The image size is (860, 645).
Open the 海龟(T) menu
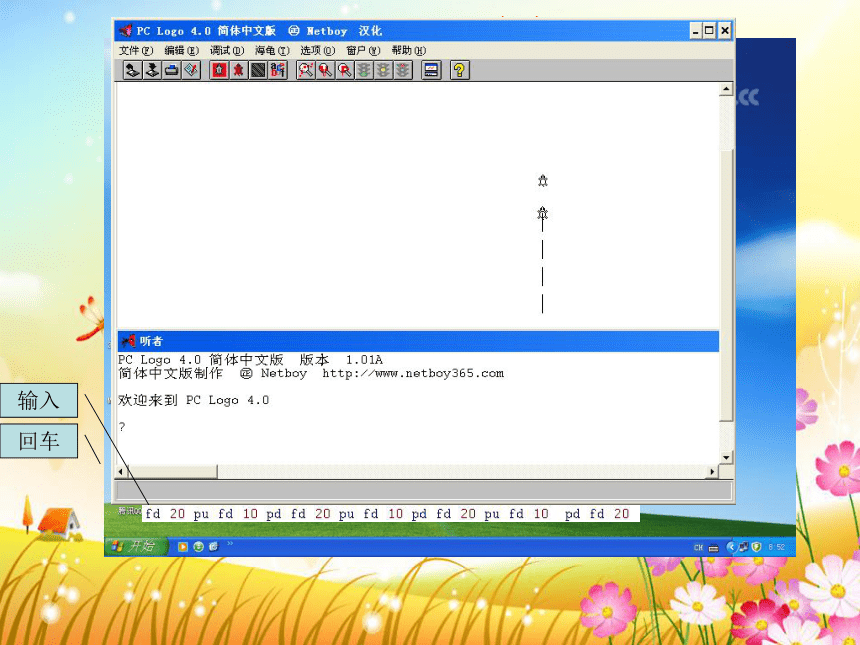[272, 50]
